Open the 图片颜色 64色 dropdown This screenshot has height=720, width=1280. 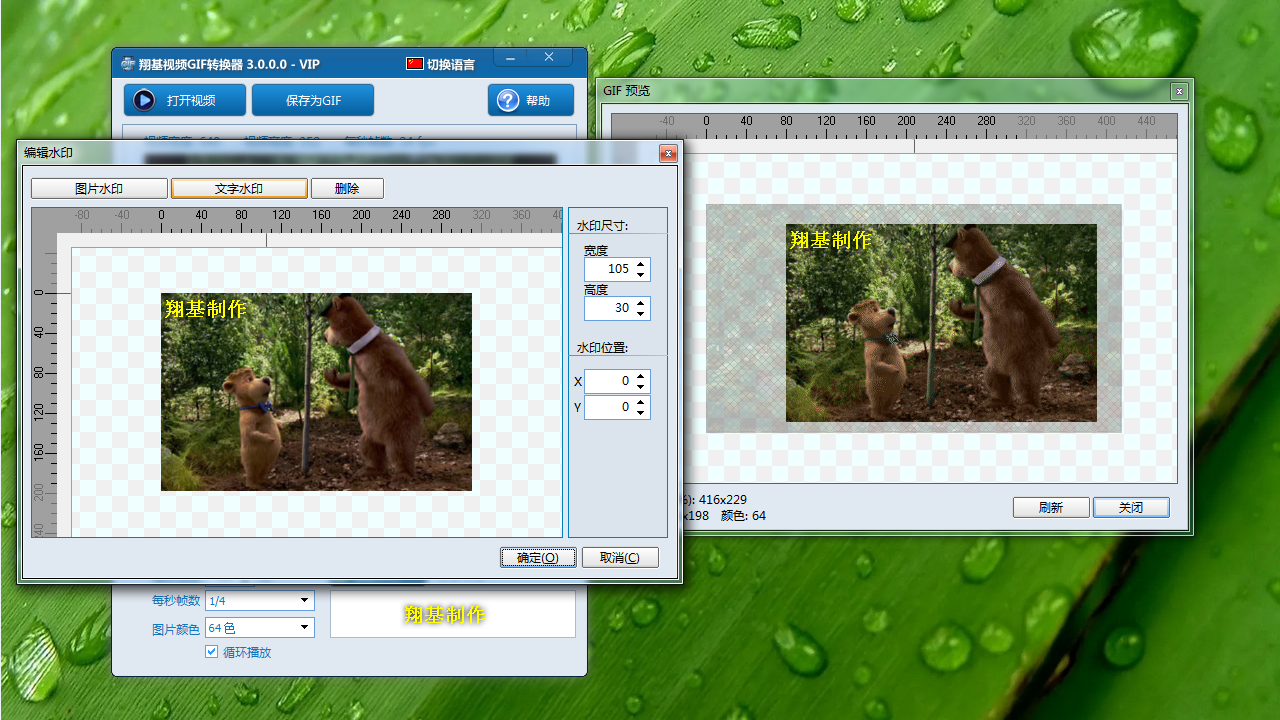click(260, 628)
